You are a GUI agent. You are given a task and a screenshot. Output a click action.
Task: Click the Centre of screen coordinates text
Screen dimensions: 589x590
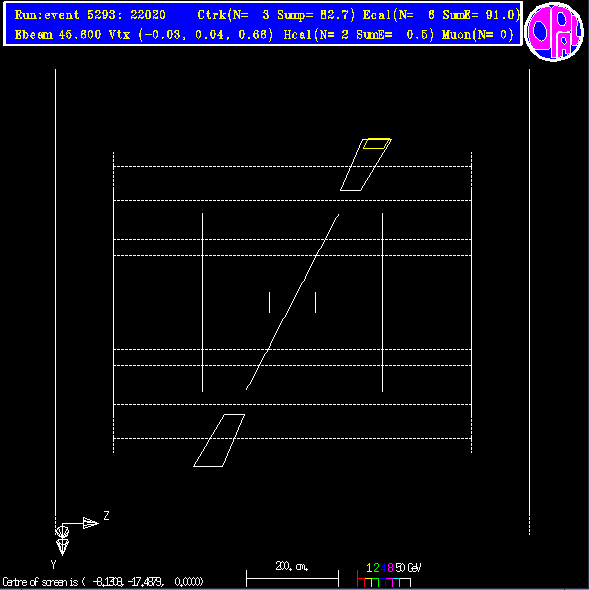102,582
